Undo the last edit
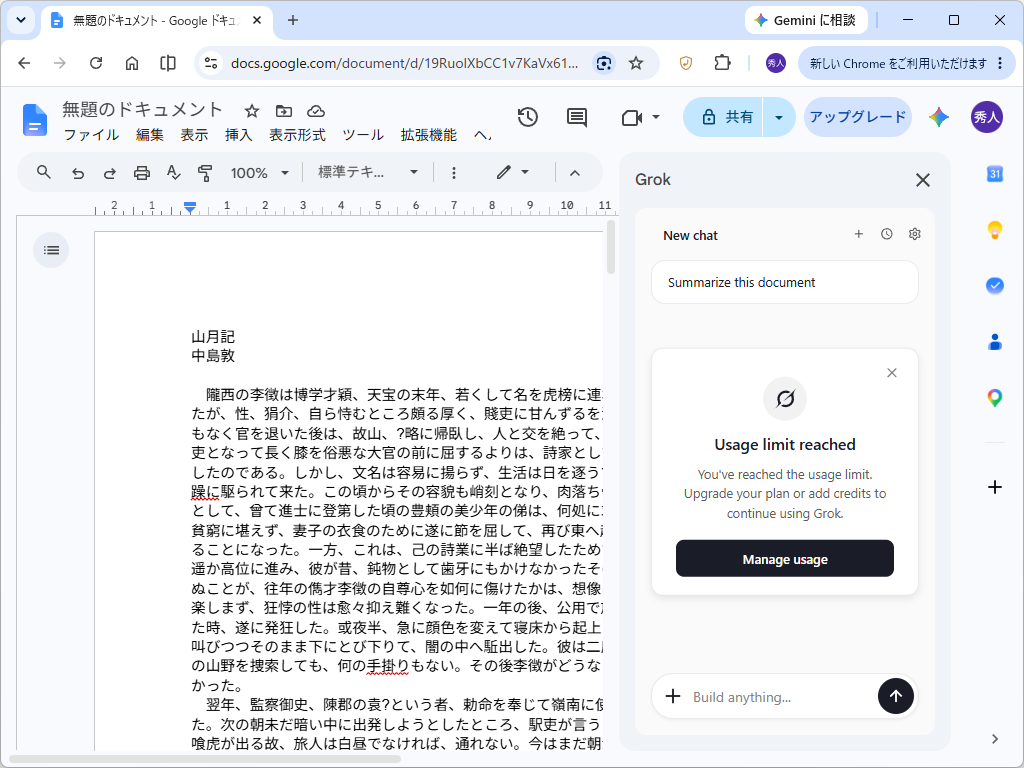The height and width of the screenshot is (768, 1024). (x=78, y=173)
